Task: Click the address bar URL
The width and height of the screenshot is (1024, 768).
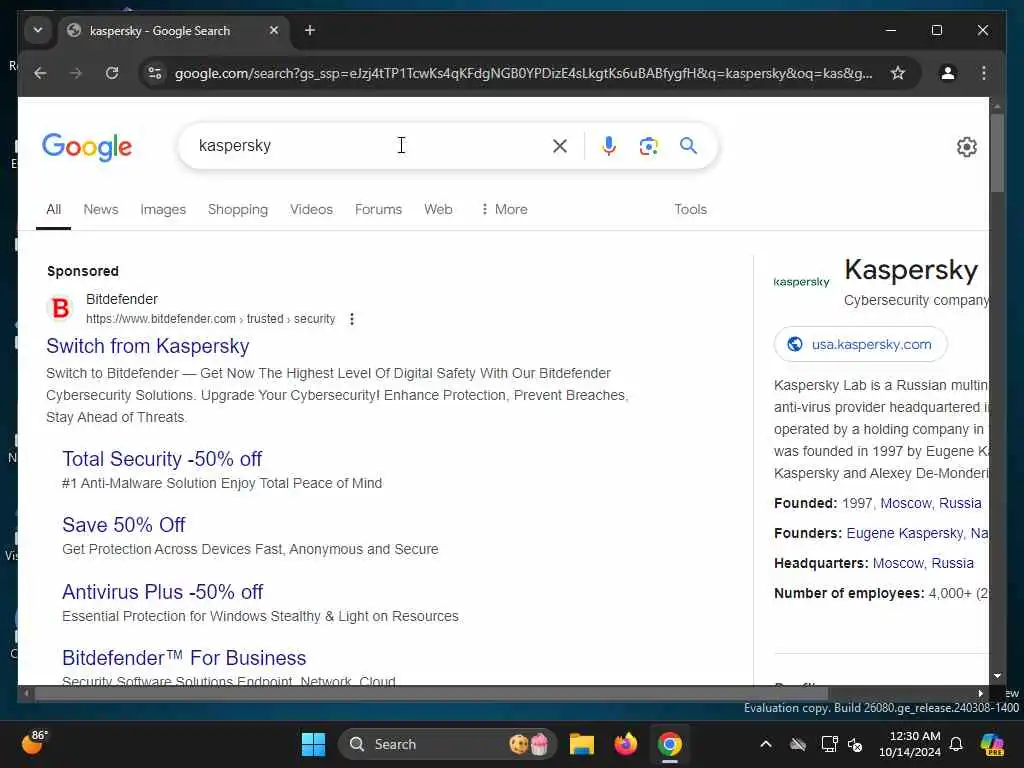Action: point(523,73)
